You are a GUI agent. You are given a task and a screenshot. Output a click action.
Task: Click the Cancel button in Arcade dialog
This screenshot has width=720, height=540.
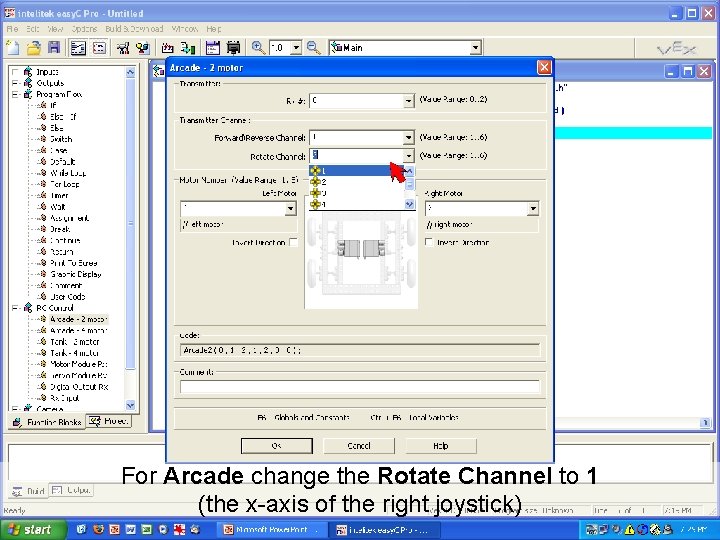[359, 445]
